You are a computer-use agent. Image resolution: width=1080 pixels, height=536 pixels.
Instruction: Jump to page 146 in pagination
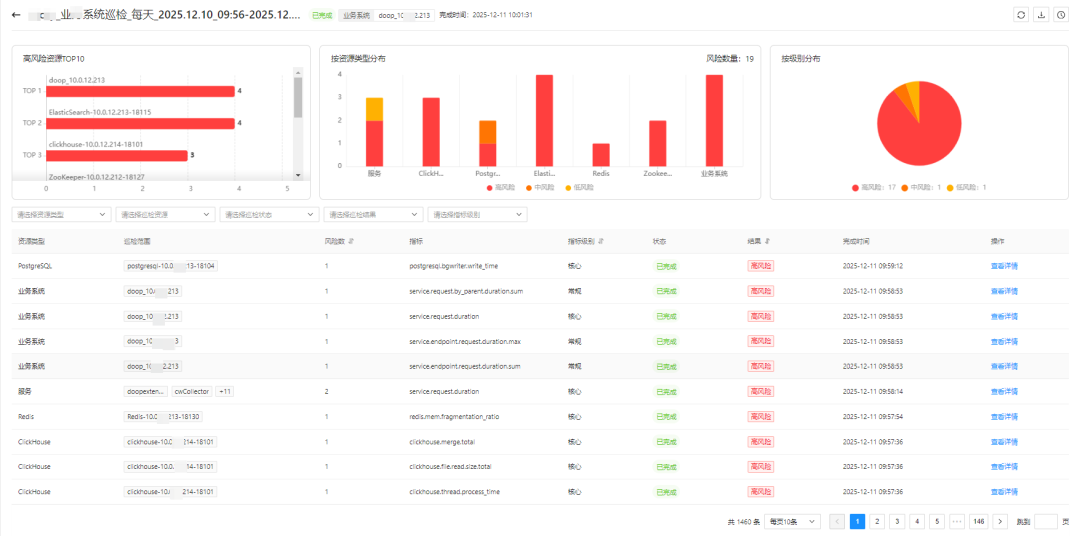(x=979, y=522)
